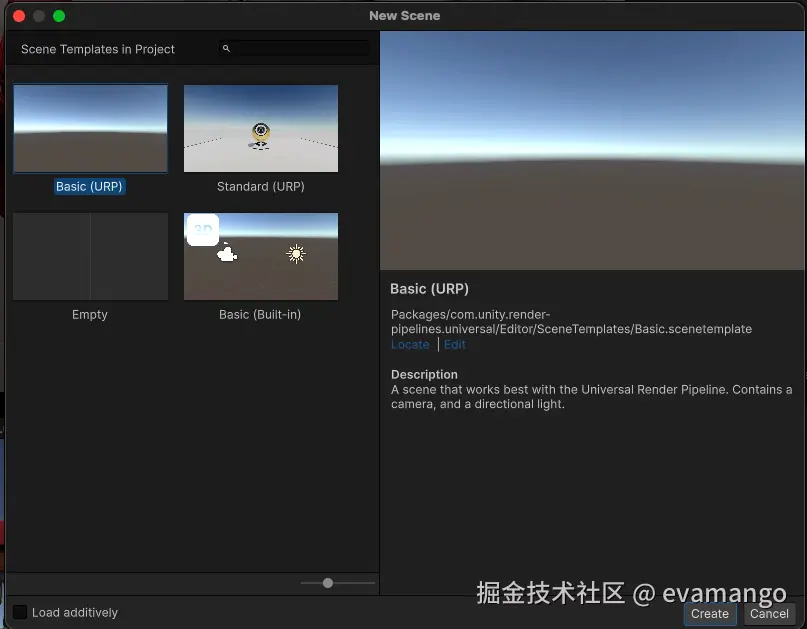This screenshot has height=629, width=807.
Task: Pick the Basic (Built-in) template thumbnail
Action: tap(261, 256)
